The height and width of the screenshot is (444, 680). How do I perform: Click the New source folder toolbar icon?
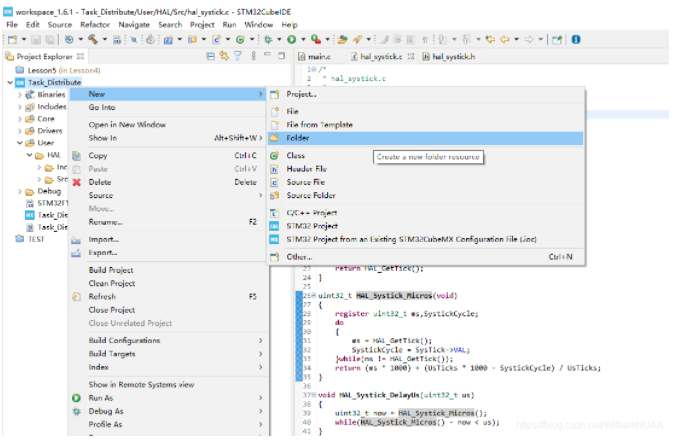(x=192, y=39)
